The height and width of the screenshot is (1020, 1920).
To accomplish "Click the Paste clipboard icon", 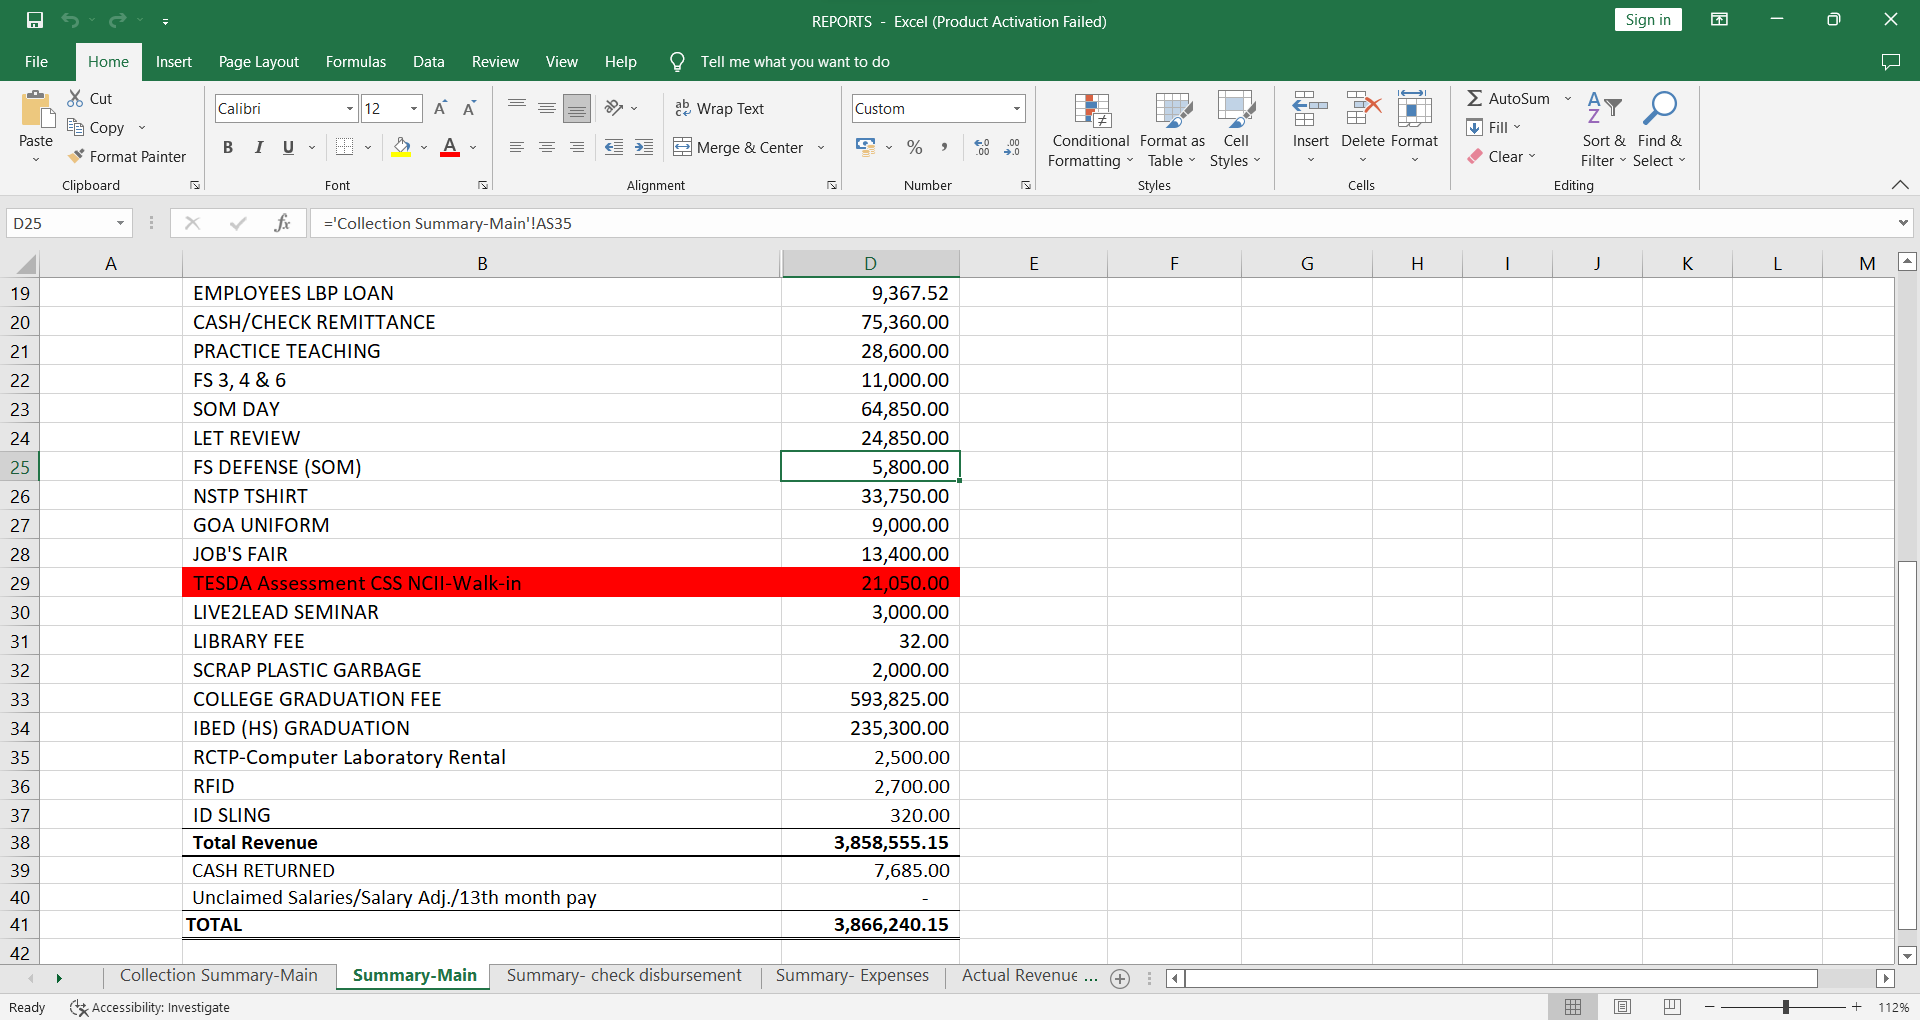I will pyautogui.click(x=36, y=110).
